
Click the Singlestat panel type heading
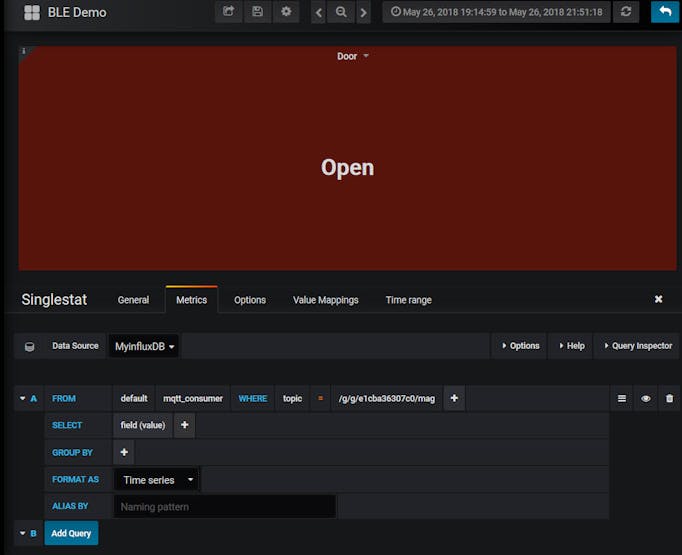(x=54, y=300)
